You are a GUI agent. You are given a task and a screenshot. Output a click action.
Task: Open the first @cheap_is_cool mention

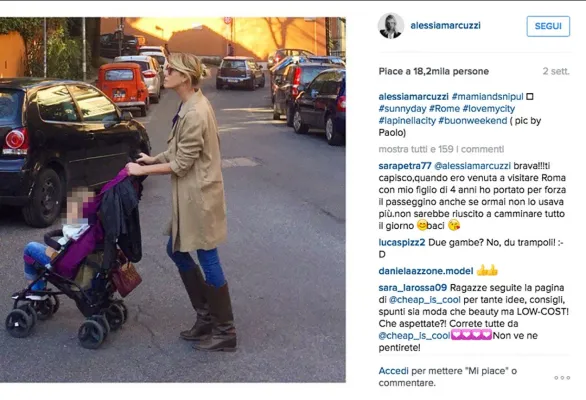[x=425, y=299]
